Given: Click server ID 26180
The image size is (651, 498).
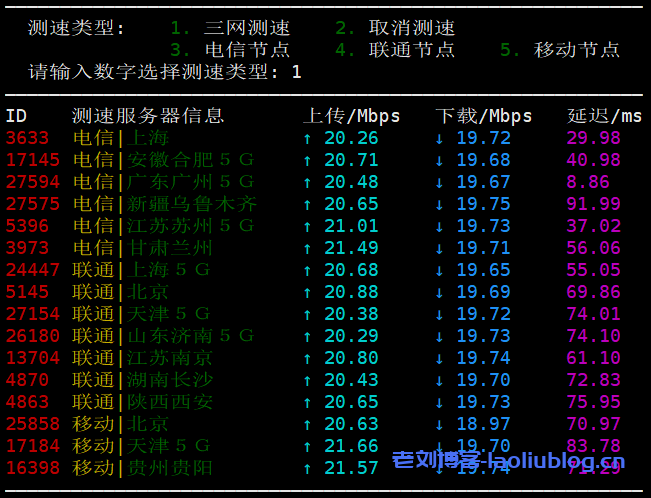Looking at the screenshot, I should click(33, 336).
